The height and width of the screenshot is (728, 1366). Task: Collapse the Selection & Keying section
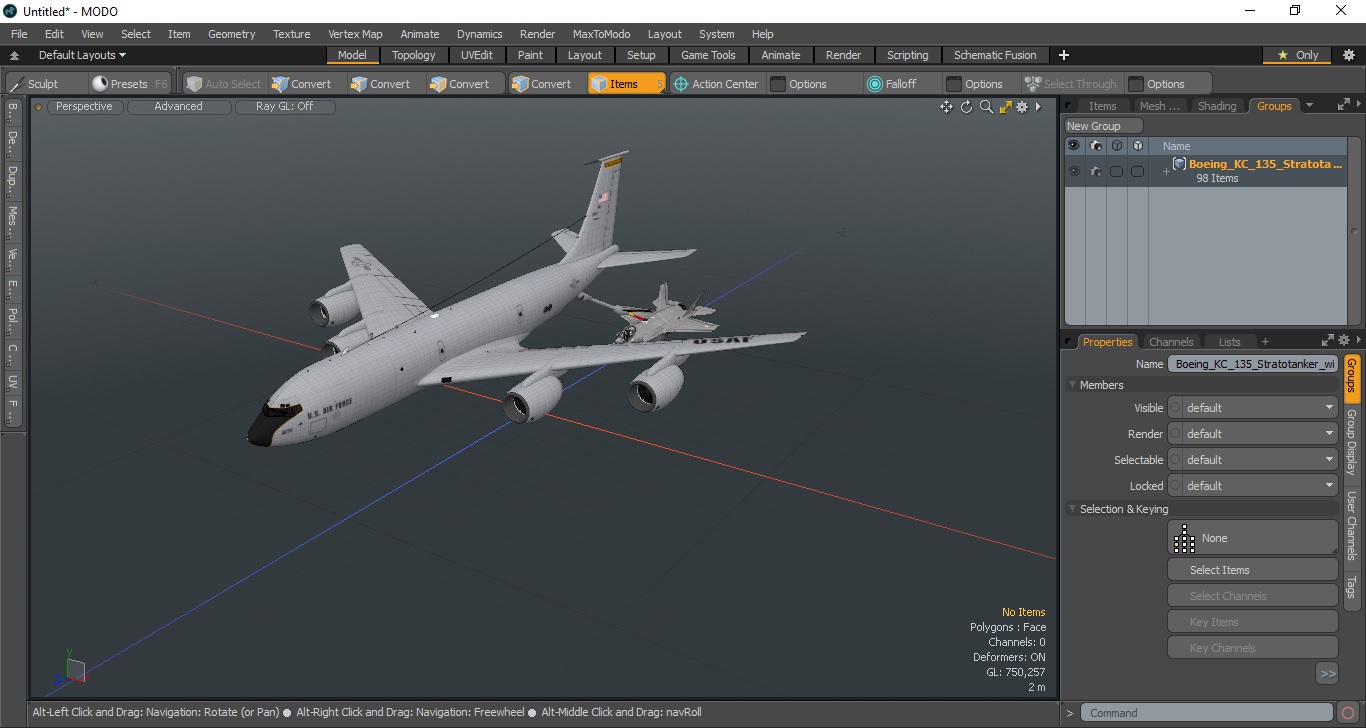coord(1073,509)
